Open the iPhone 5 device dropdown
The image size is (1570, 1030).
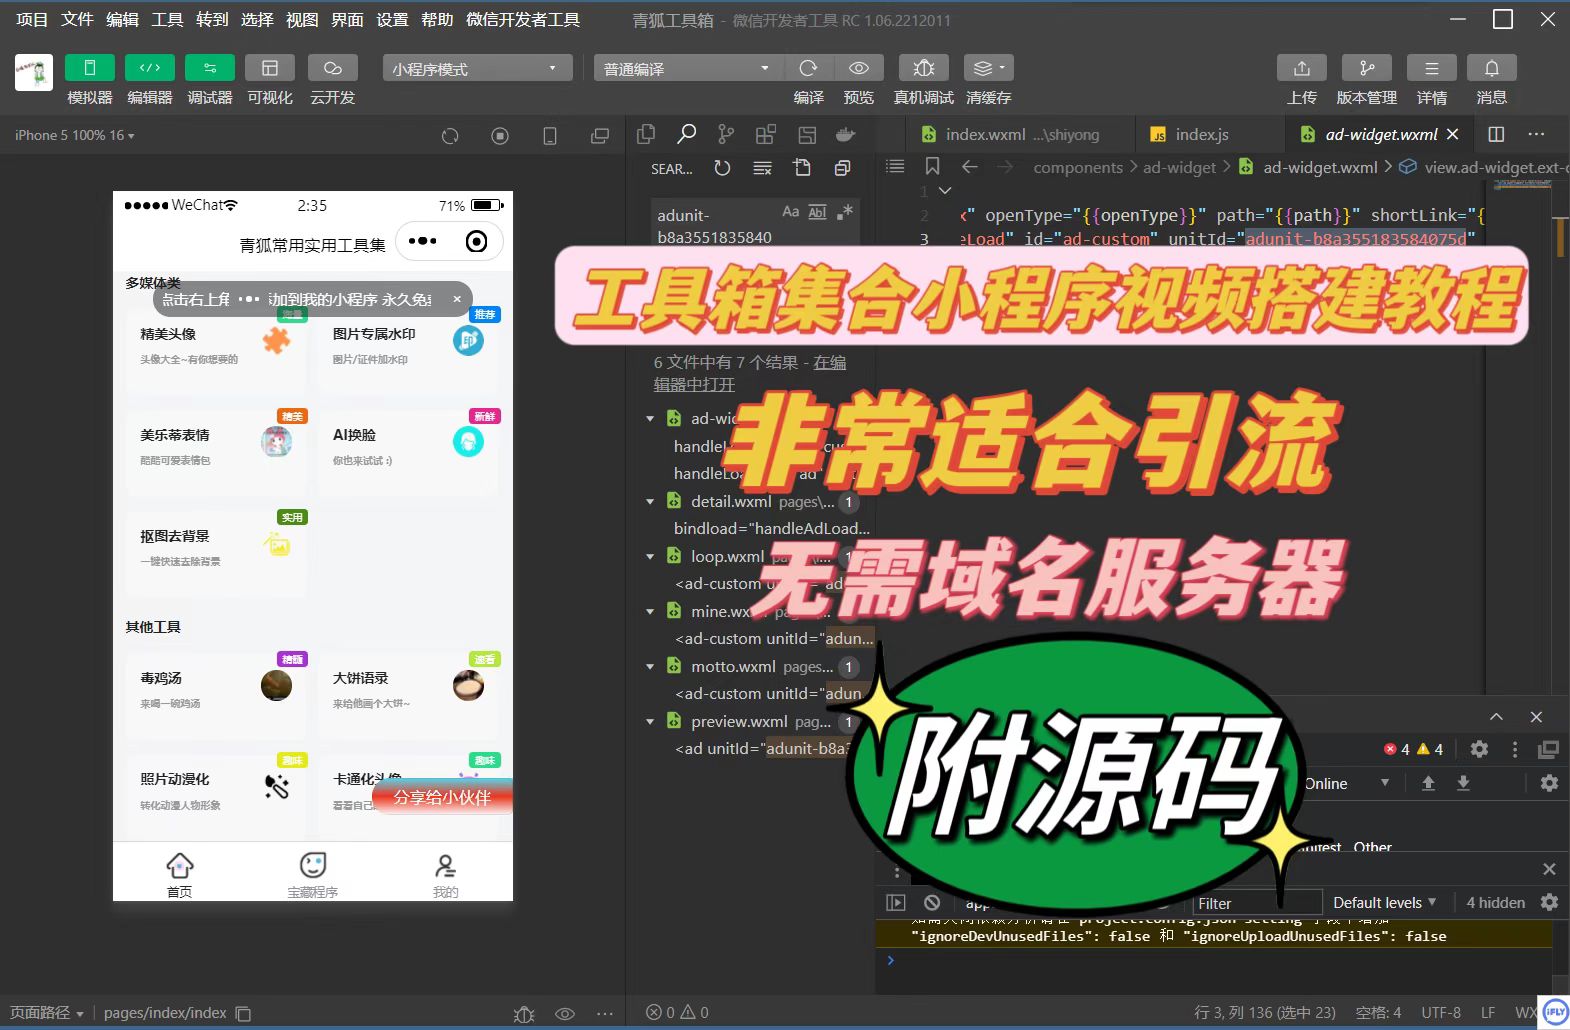[x=75, y=135]
